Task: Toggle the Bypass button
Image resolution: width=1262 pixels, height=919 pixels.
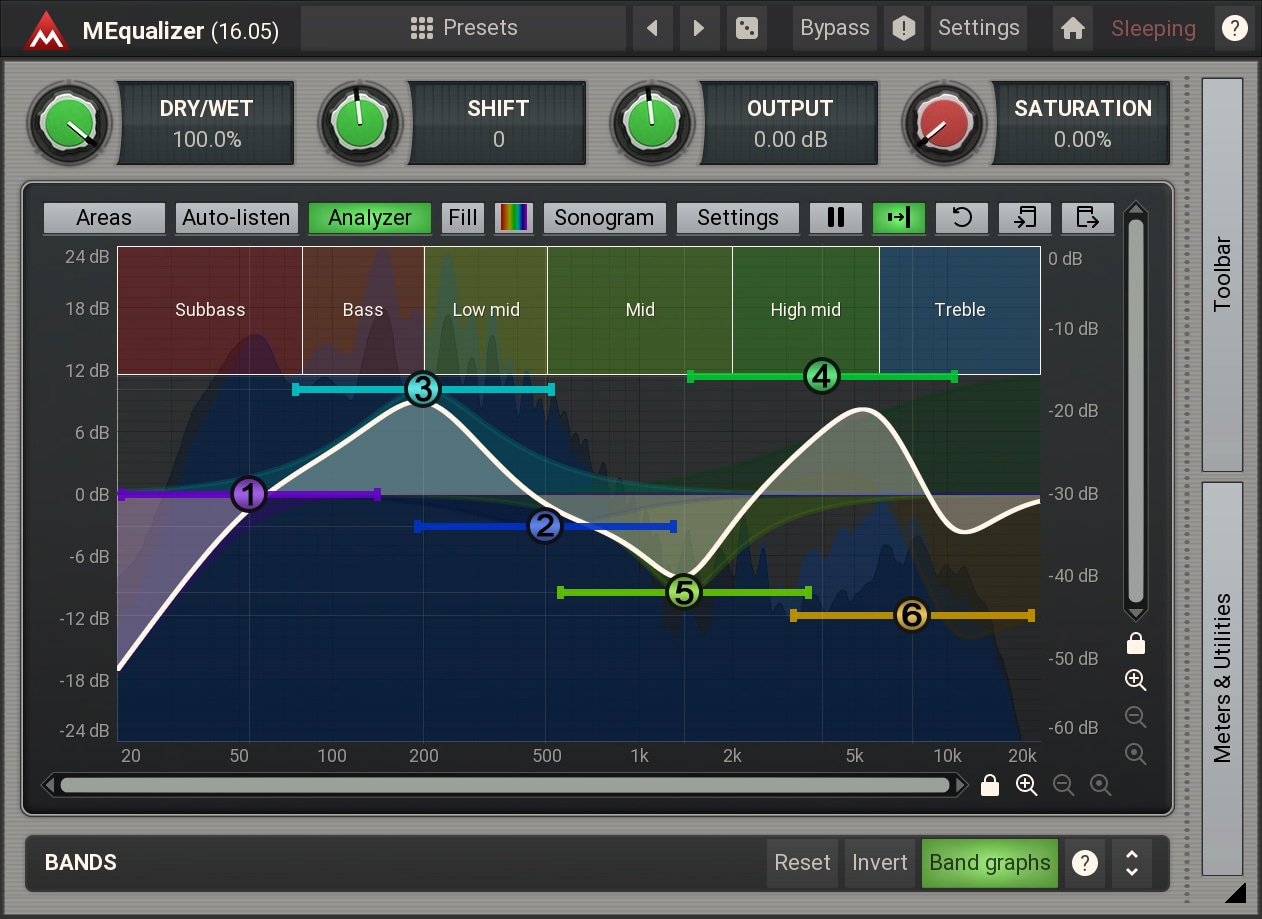Action: [835, 28]
